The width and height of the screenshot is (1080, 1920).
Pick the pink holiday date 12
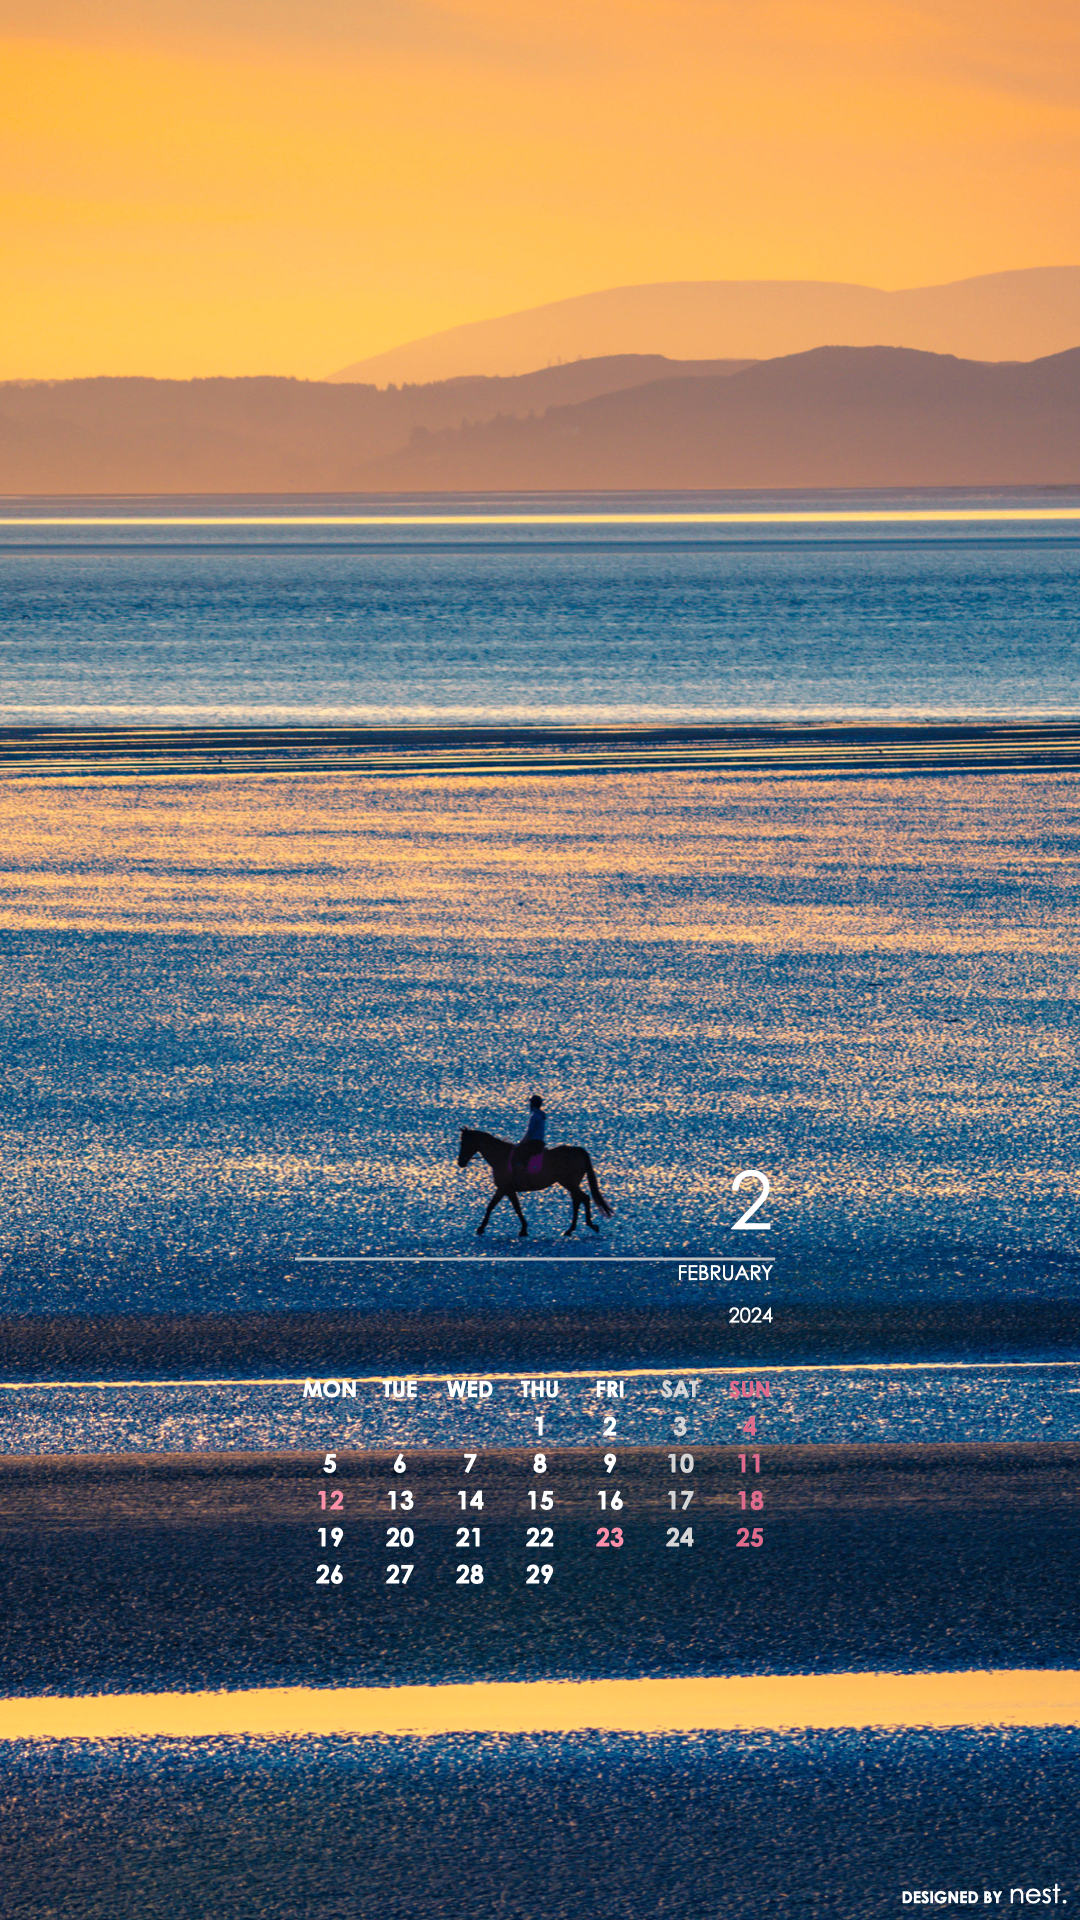click(x=330, y=1501)
